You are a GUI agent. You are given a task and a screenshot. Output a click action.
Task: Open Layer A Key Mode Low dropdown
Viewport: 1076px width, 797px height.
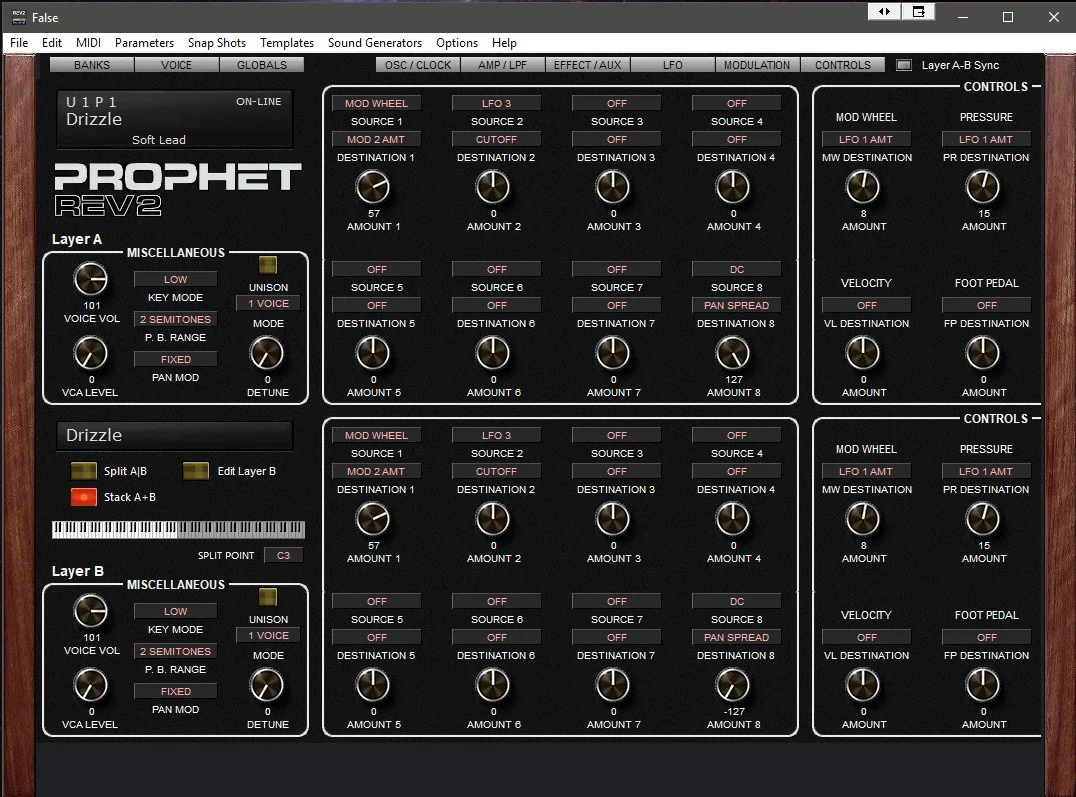pos(175,279)
